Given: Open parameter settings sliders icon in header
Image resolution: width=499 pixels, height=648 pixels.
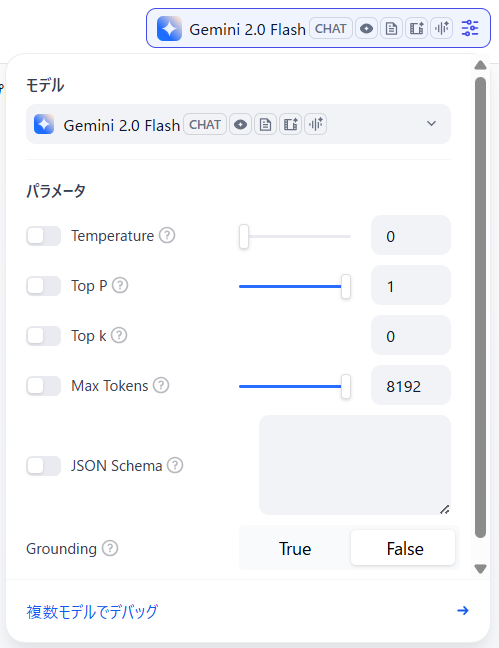Looking at the screenshot, I should tap(470, 28).
